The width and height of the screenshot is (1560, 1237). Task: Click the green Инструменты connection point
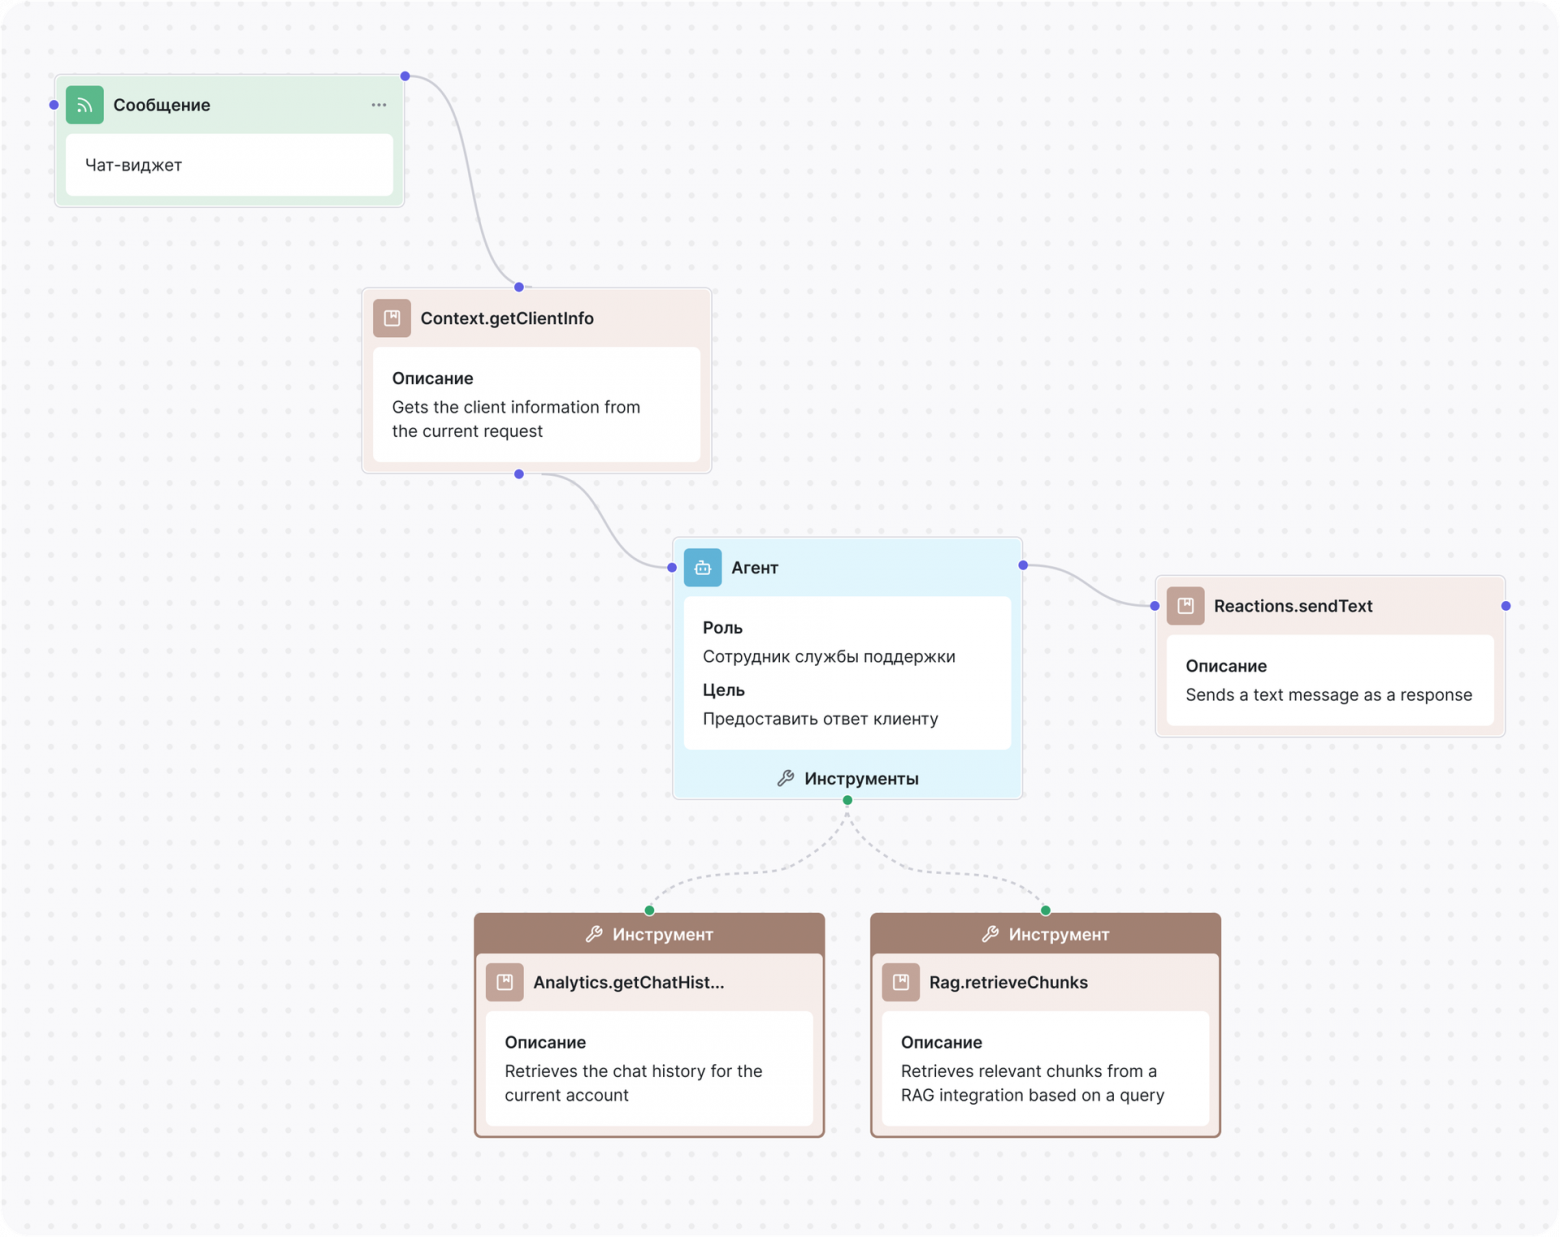[847, 800]
